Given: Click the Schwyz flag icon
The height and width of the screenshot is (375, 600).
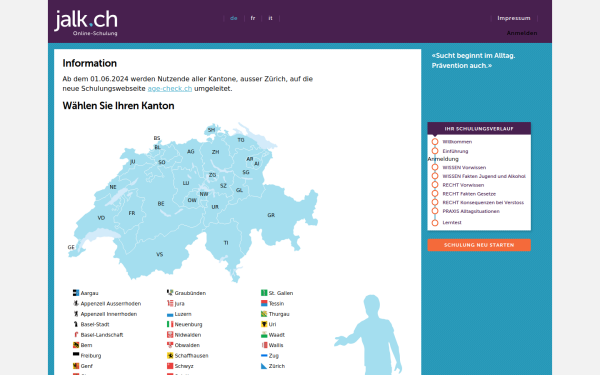Looking at the screenshot, I should tap(170, 366).
